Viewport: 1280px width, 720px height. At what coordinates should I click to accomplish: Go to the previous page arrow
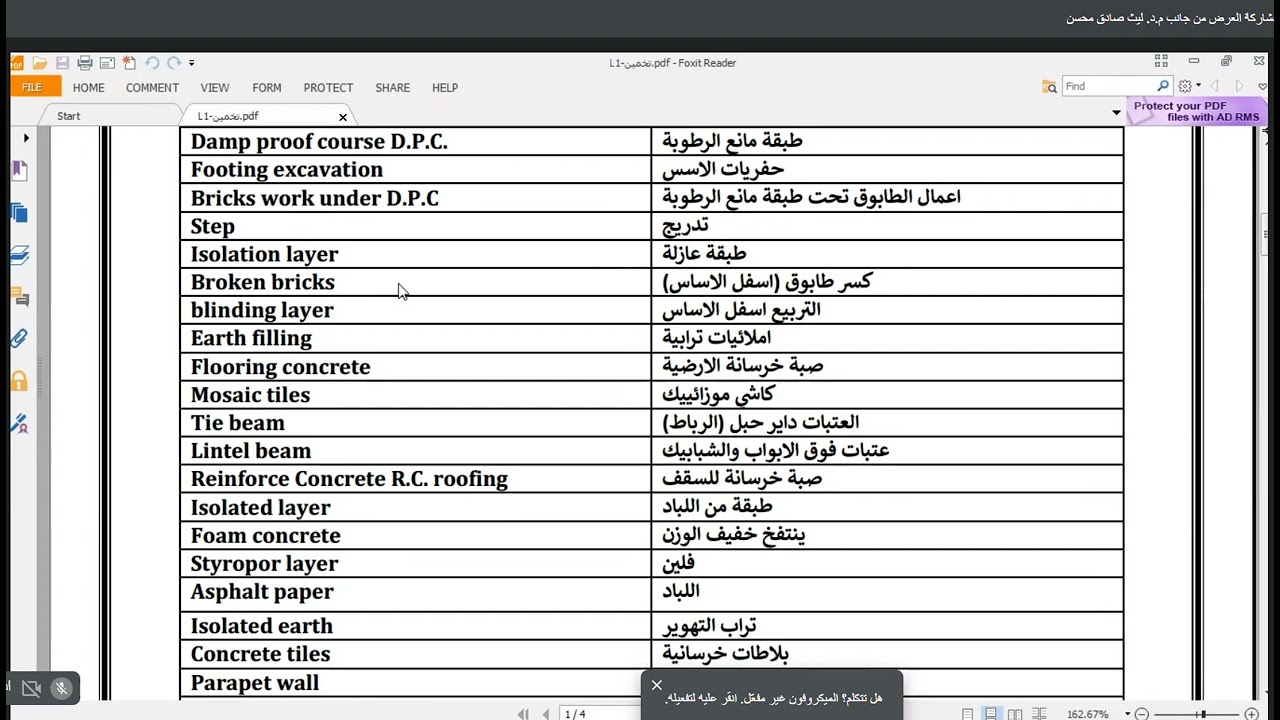click(545, 714)
